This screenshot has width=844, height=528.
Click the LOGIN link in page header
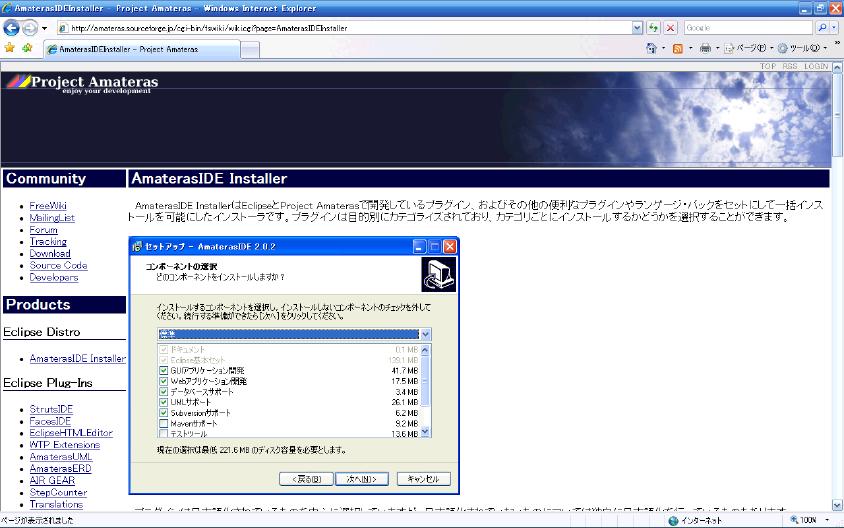coord(816,66)
